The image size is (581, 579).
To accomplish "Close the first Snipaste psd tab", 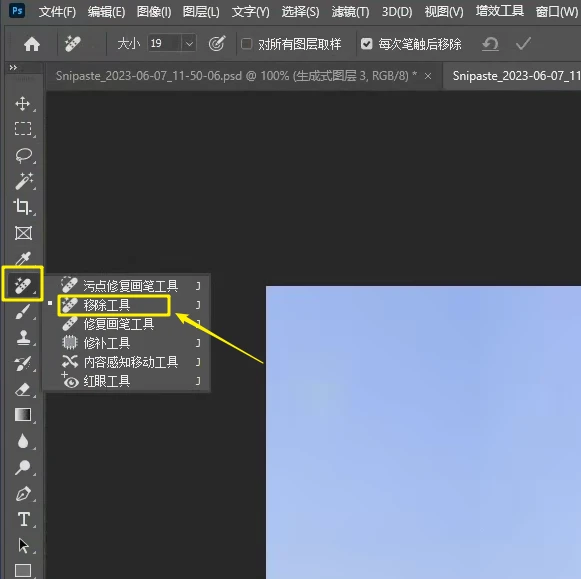I will tap(428, 76).
